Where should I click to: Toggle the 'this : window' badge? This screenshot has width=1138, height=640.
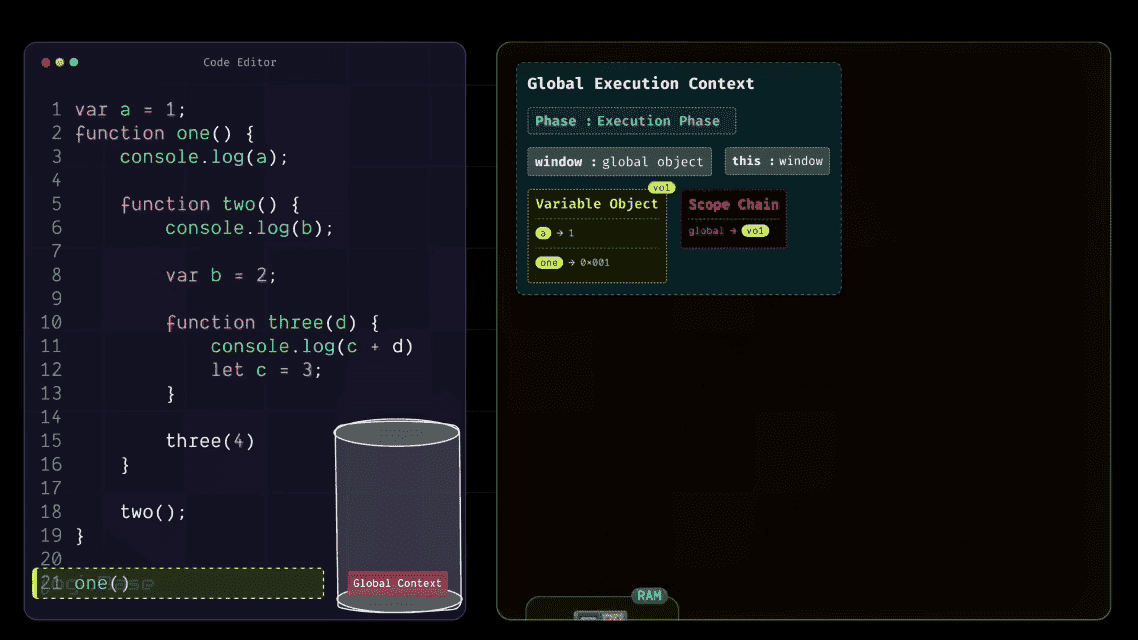[x=777, y=161]
